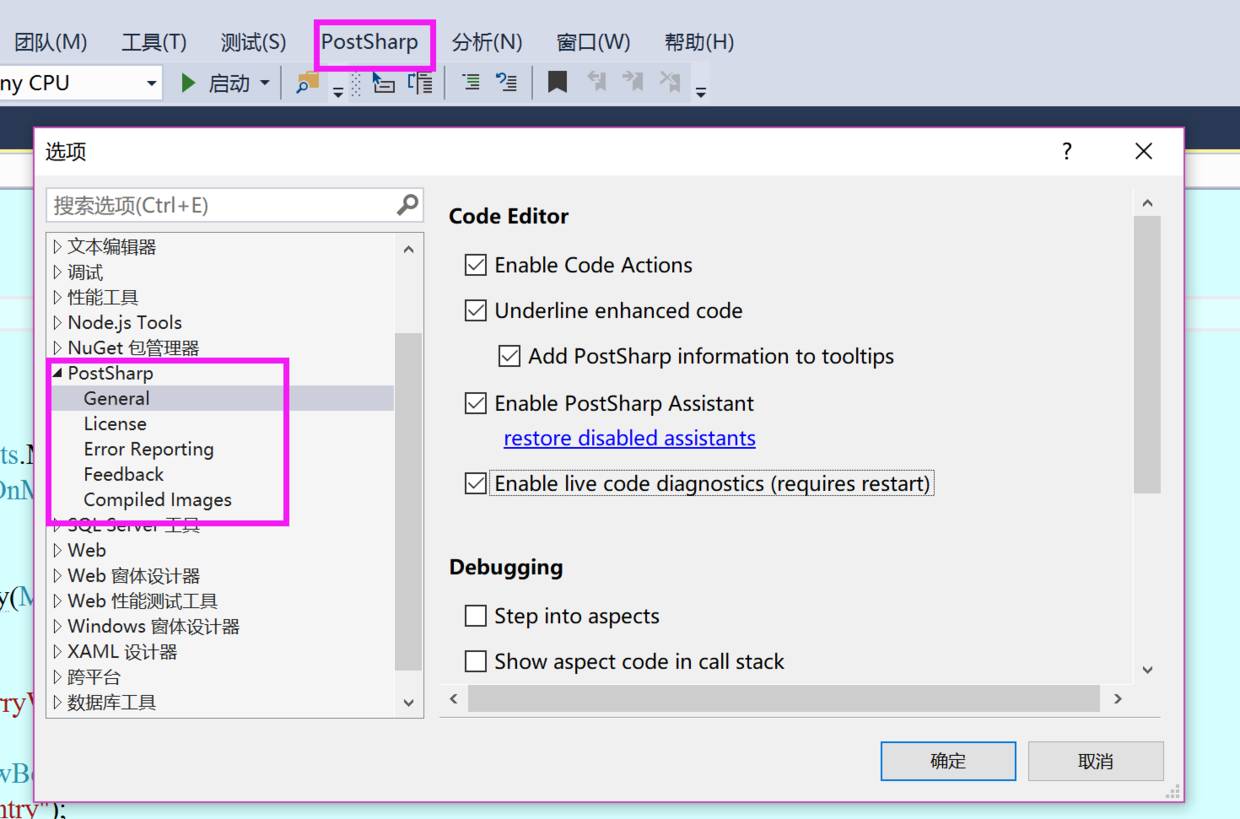Click the search magnifier in options search box
The image size is (1240, 819).
click(x=408, y=204)
